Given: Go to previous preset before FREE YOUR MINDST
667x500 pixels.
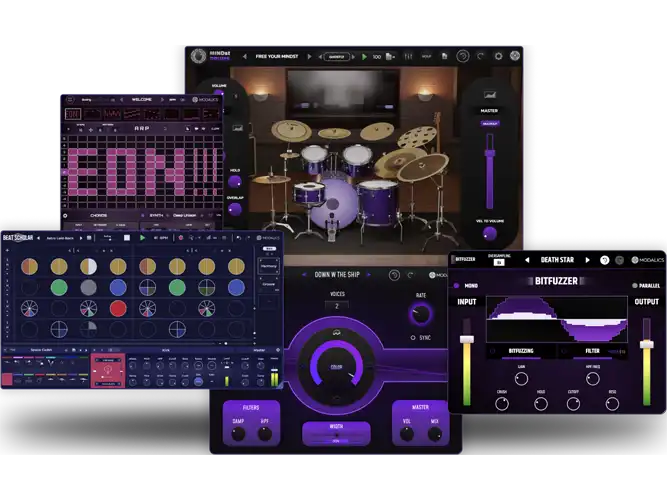Looking at the screenshot, I should click(x=245, y=56).
